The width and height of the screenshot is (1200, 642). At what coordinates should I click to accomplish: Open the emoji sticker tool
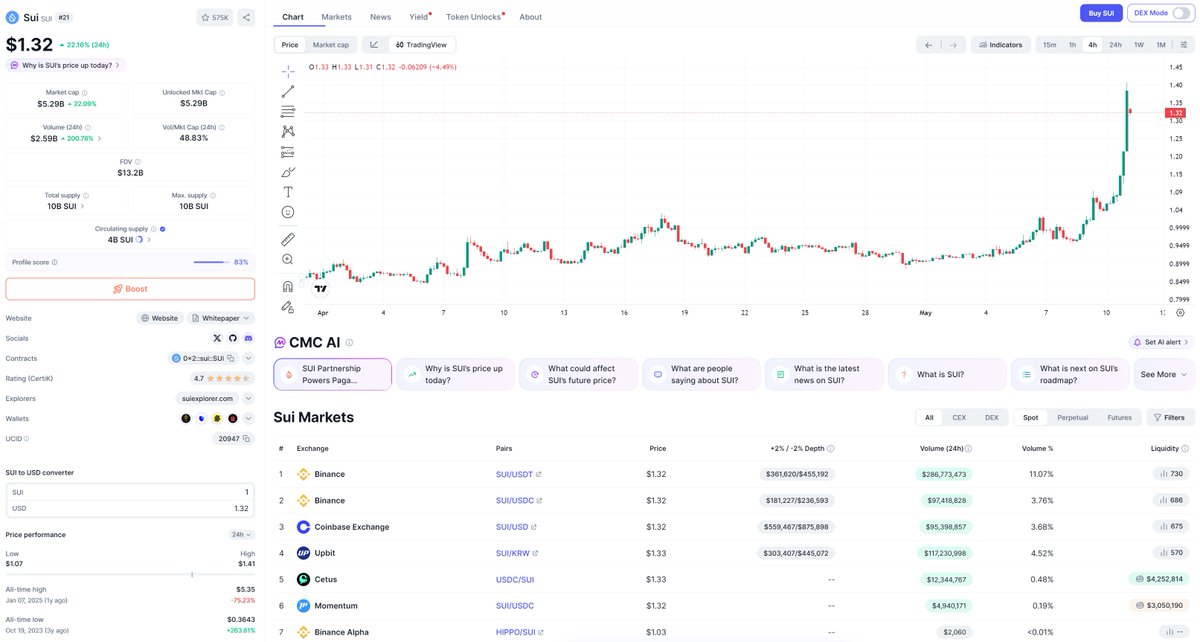click(288, 212)
